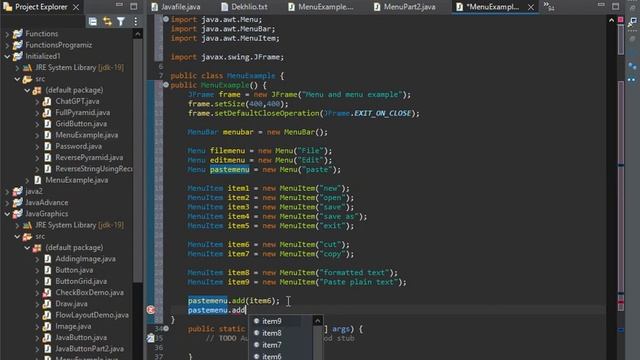Maximize the editor area
Image resolution: width=640 pixels, height=360 pixels.
pyautogui.click(x=616, y=6)
